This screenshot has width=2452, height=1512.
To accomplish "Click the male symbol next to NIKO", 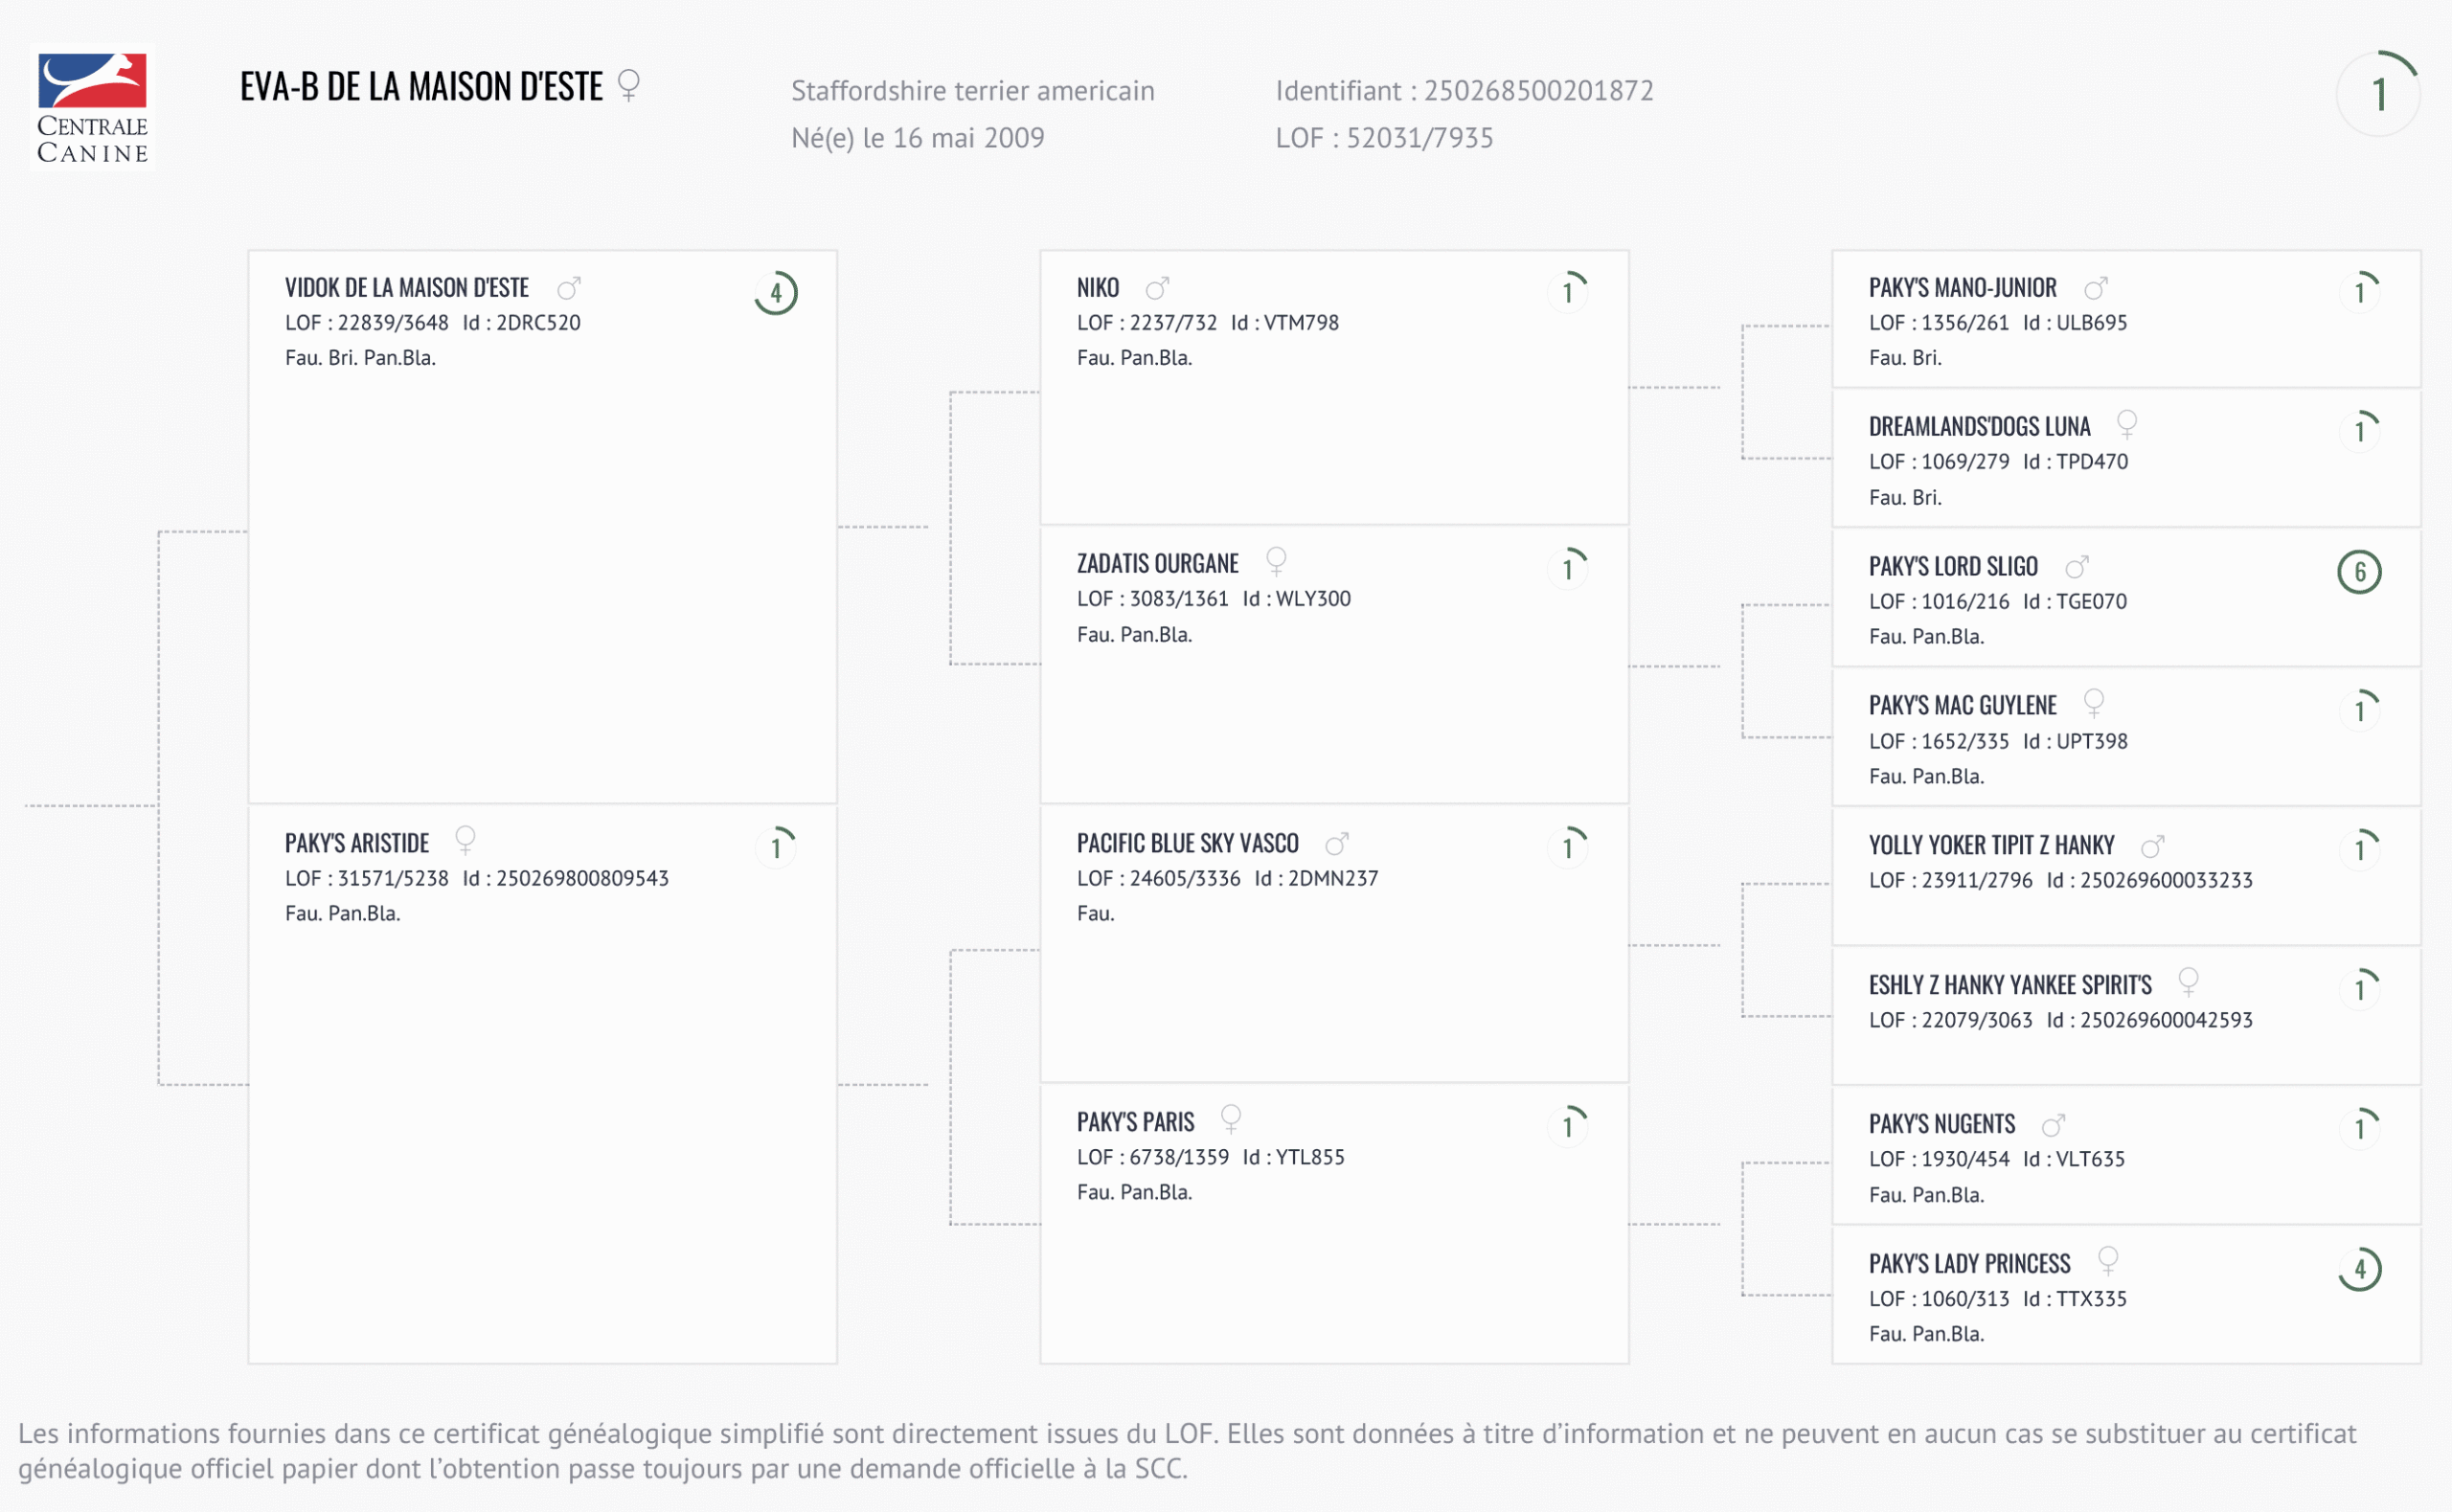I will pyautogui.click(x=1157, y=289).
